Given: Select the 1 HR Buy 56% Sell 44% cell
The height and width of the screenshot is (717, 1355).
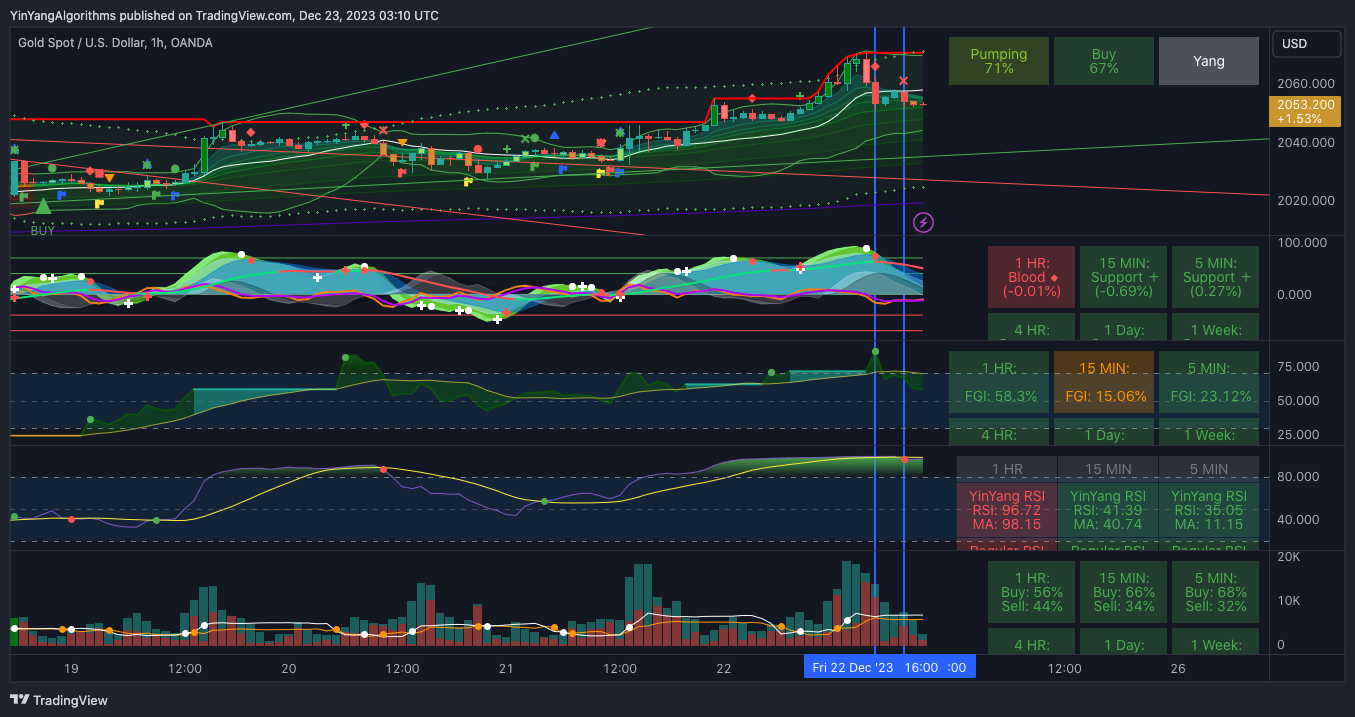Looking at the screenshot, I should click(1031, 592).
